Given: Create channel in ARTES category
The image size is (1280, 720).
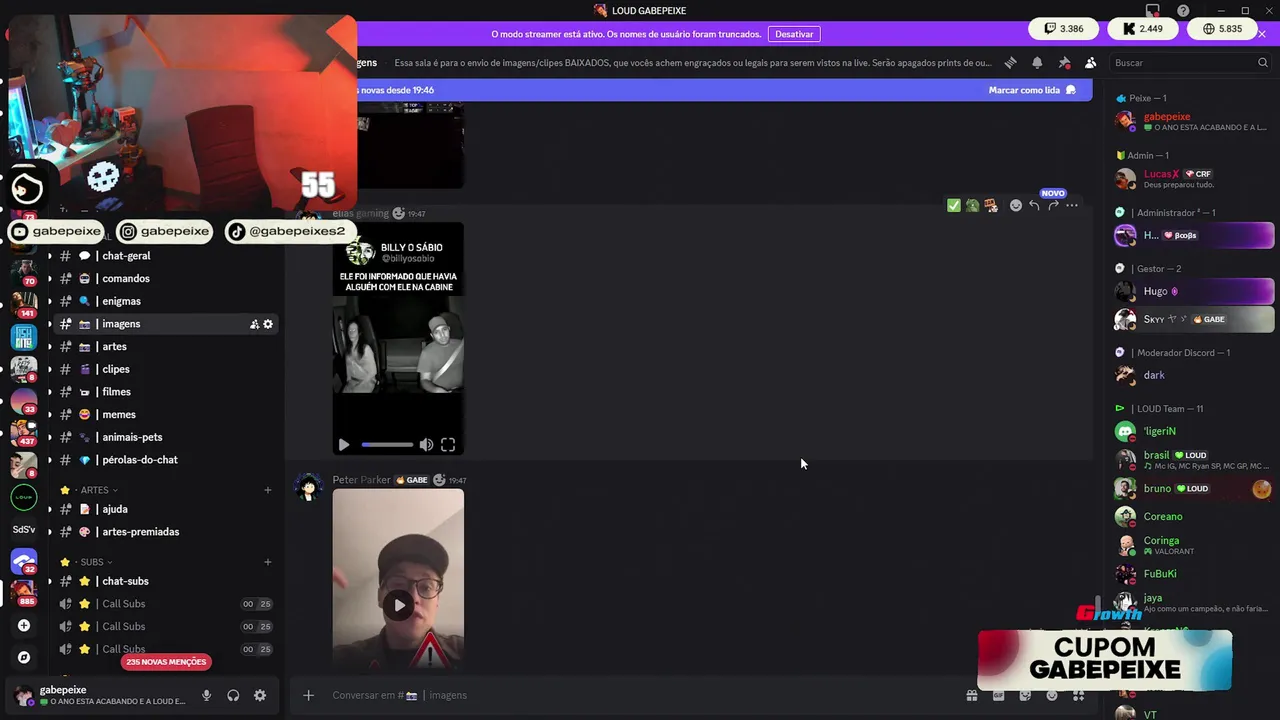Looking at the screenshot, I should 267,490.
